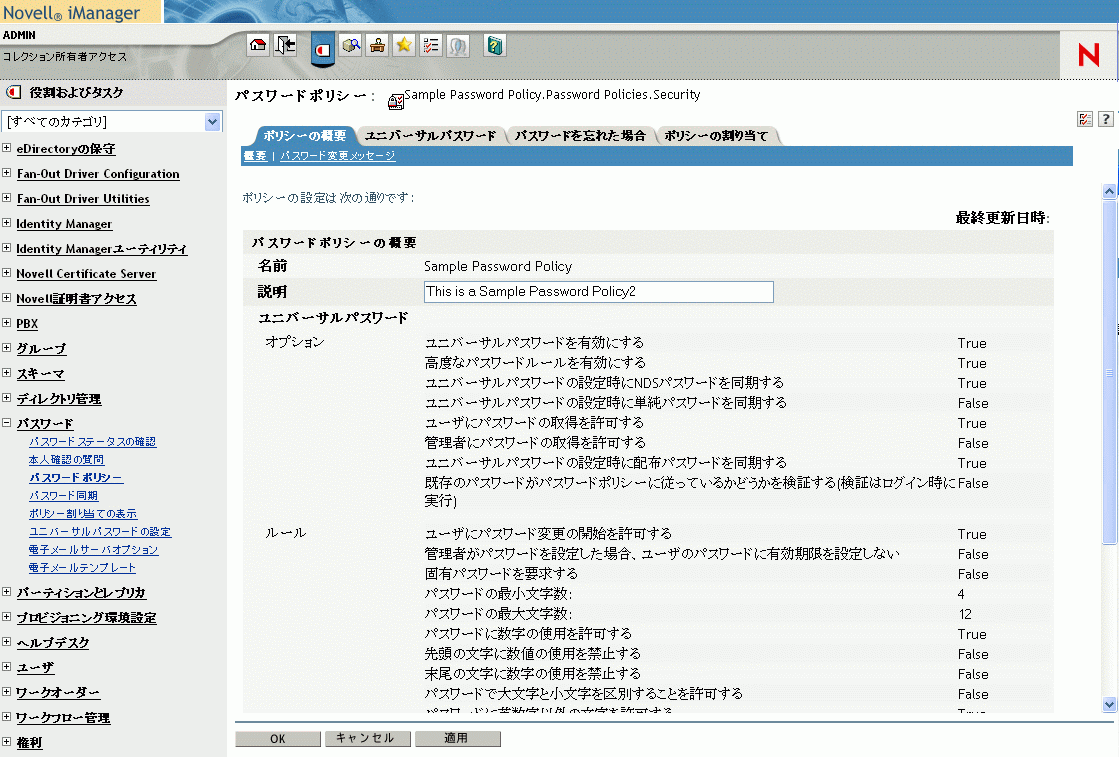1119x757 pixels.
Task: Click the content scrollbar up arrow
Action: tap(1109, 191)
